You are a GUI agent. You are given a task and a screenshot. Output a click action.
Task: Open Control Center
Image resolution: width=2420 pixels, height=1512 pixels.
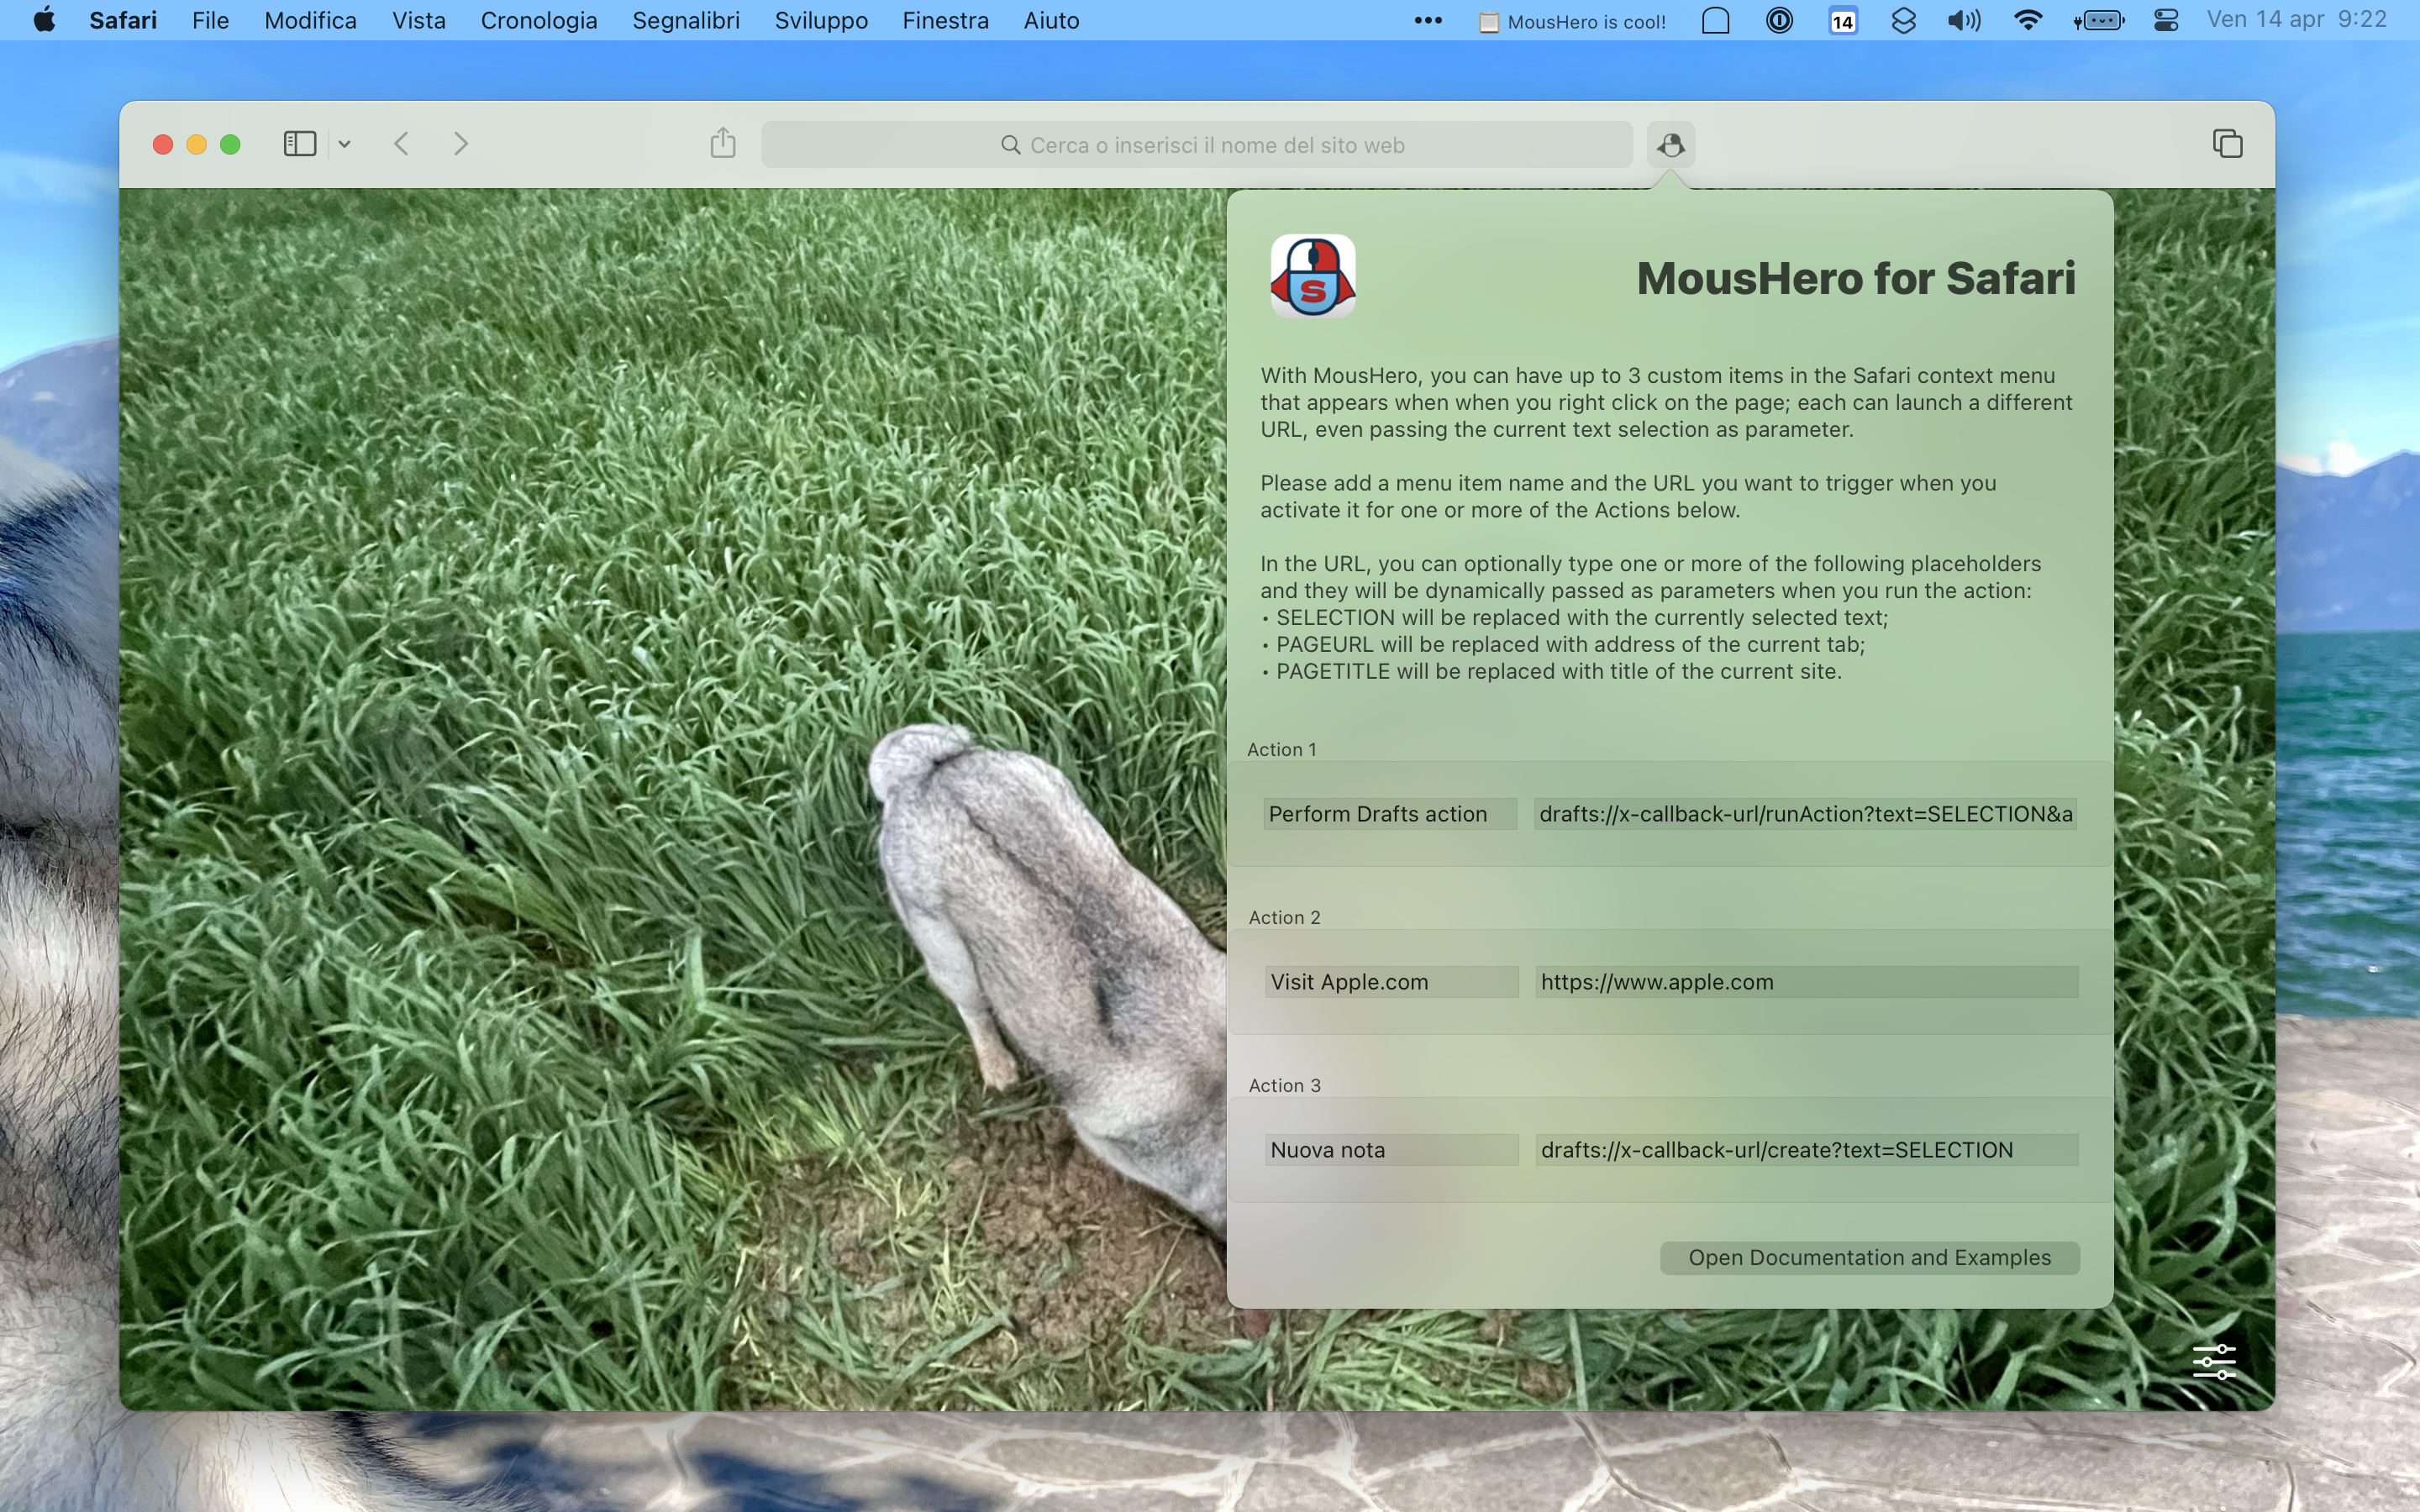pyautogui.click(x=2166, y=20)
